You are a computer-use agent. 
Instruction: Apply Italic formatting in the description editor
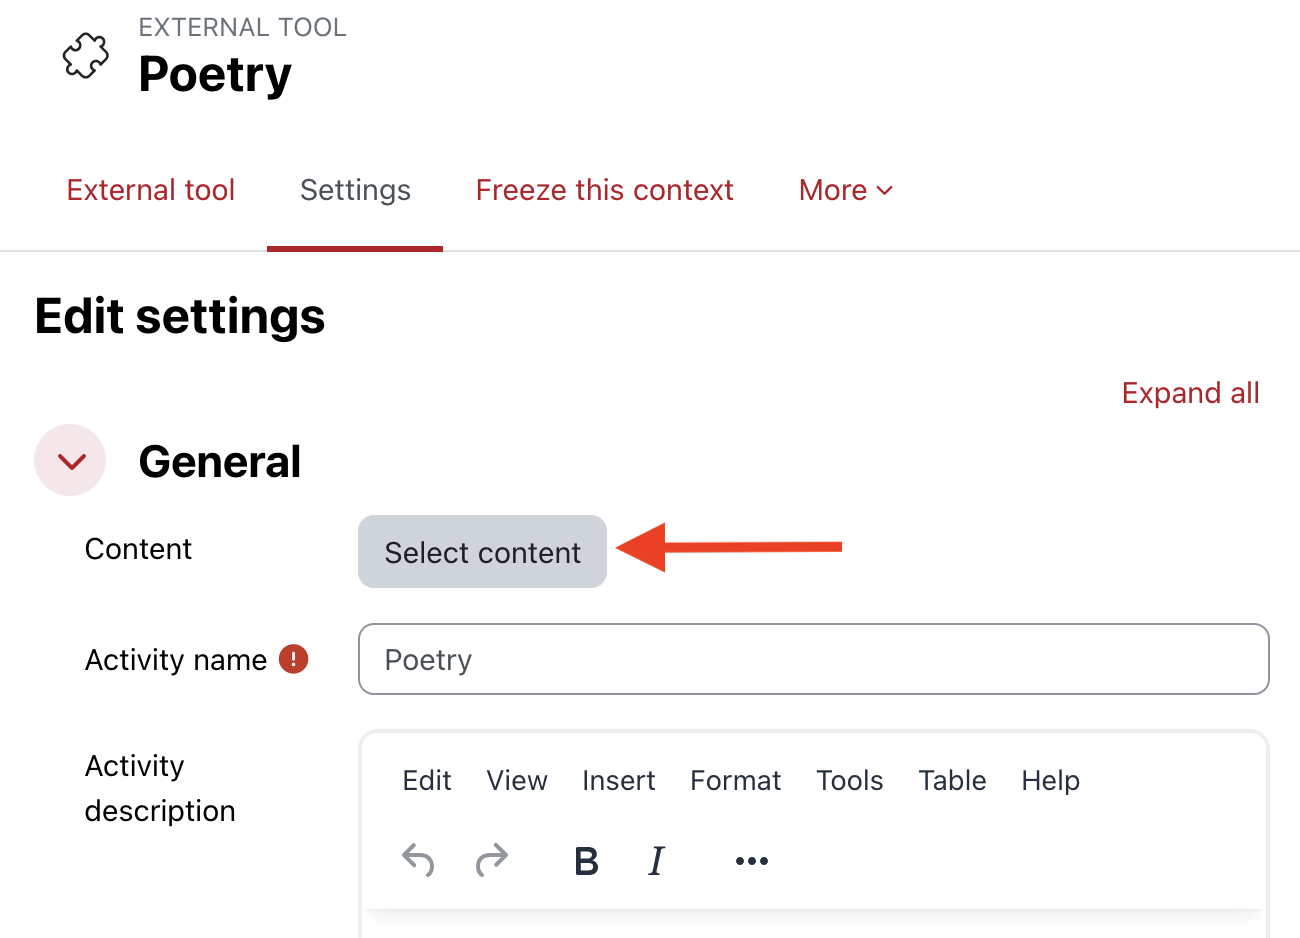click(x=655, y=860)
